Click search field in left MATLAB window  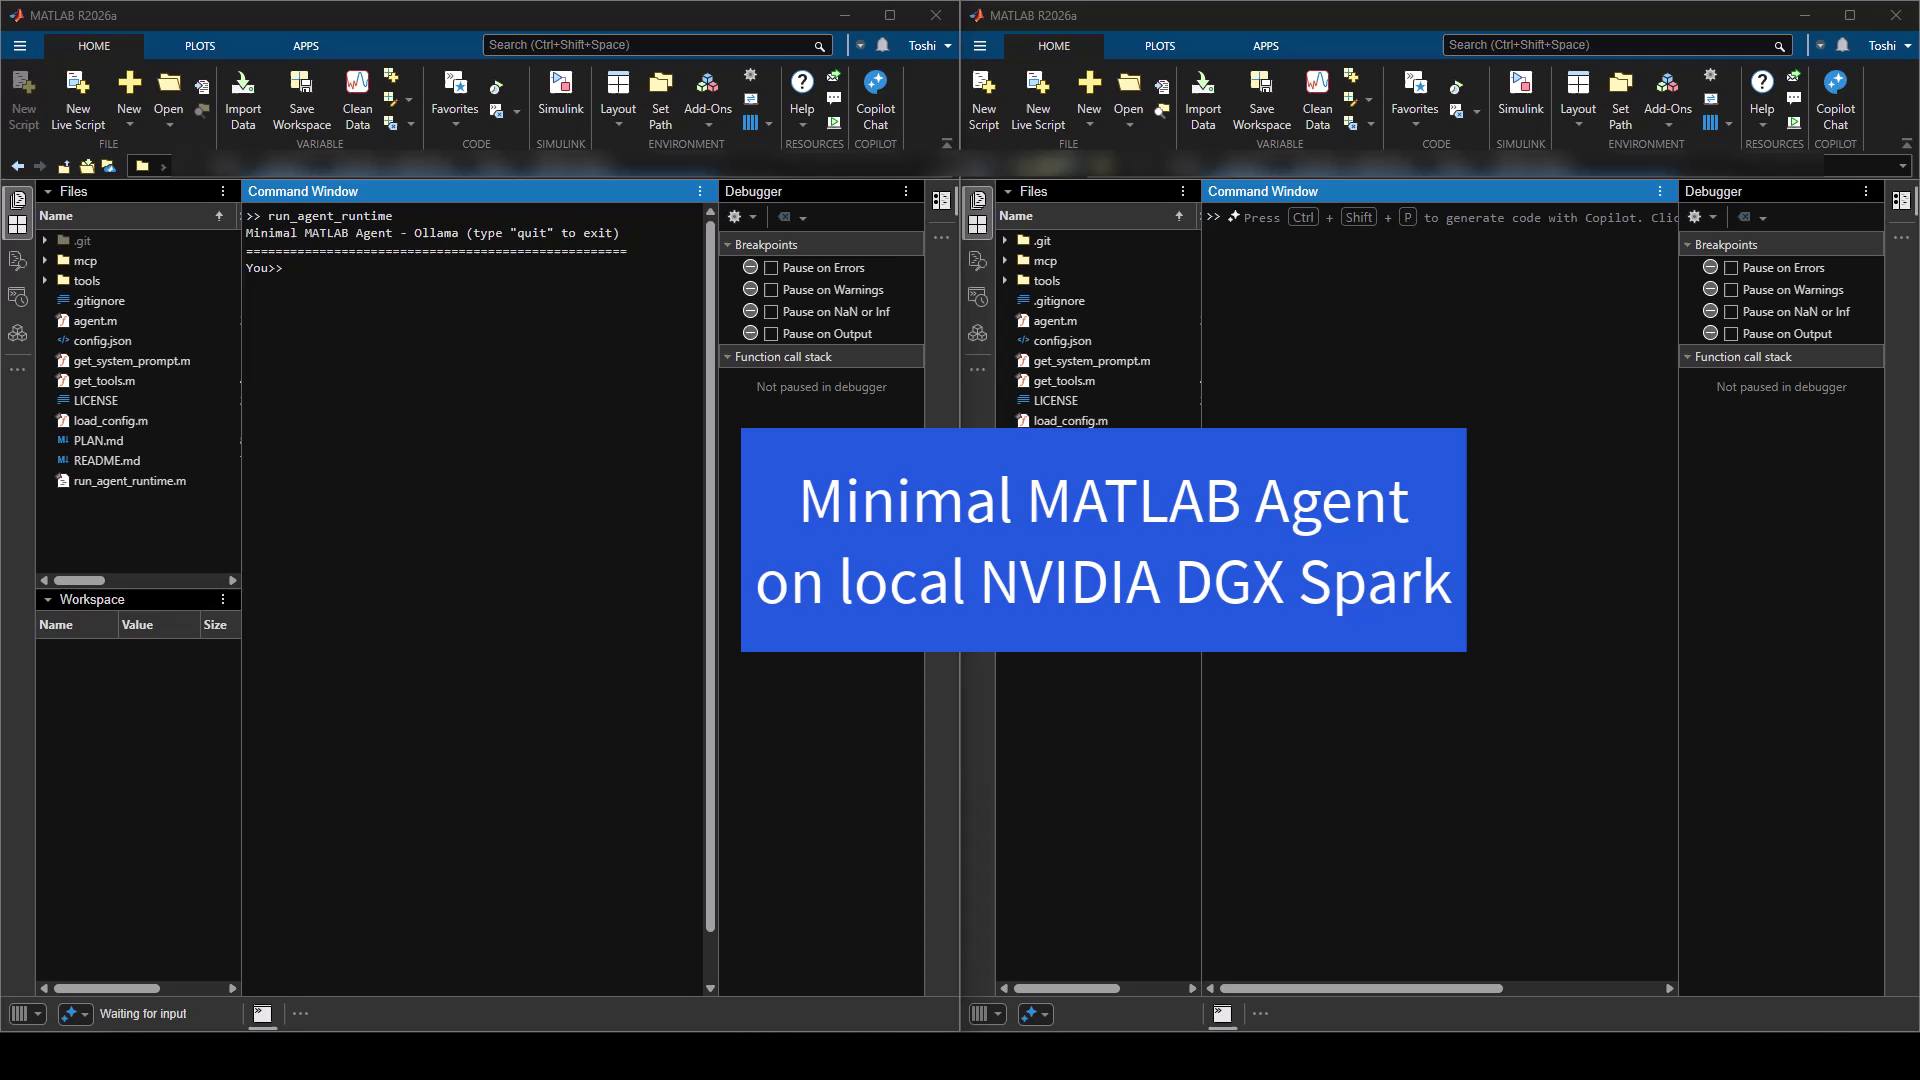pos(657,45)
